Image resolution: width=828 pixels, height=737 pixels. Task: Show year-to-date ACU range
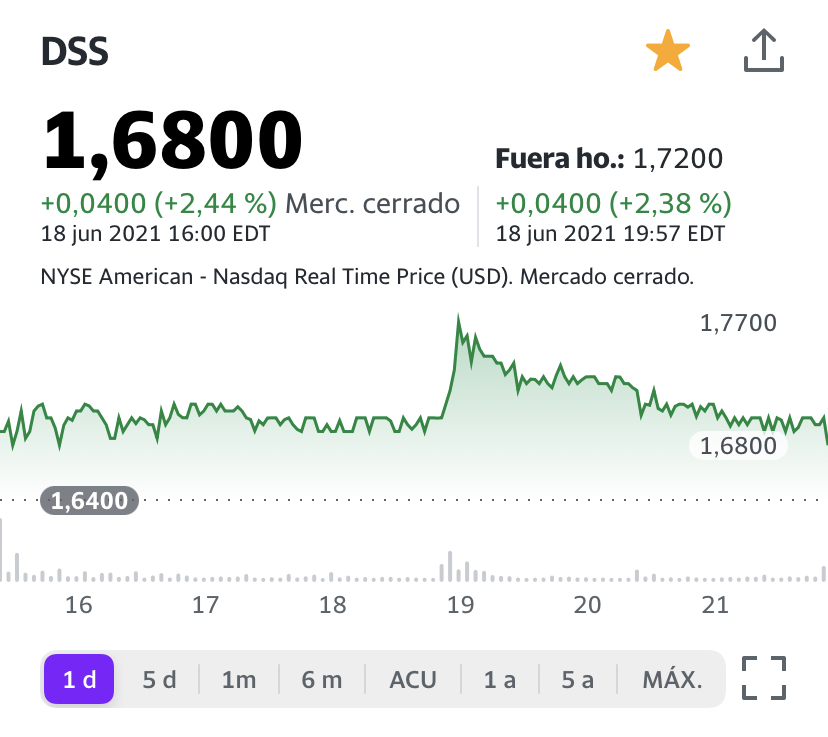click(413, 679)
